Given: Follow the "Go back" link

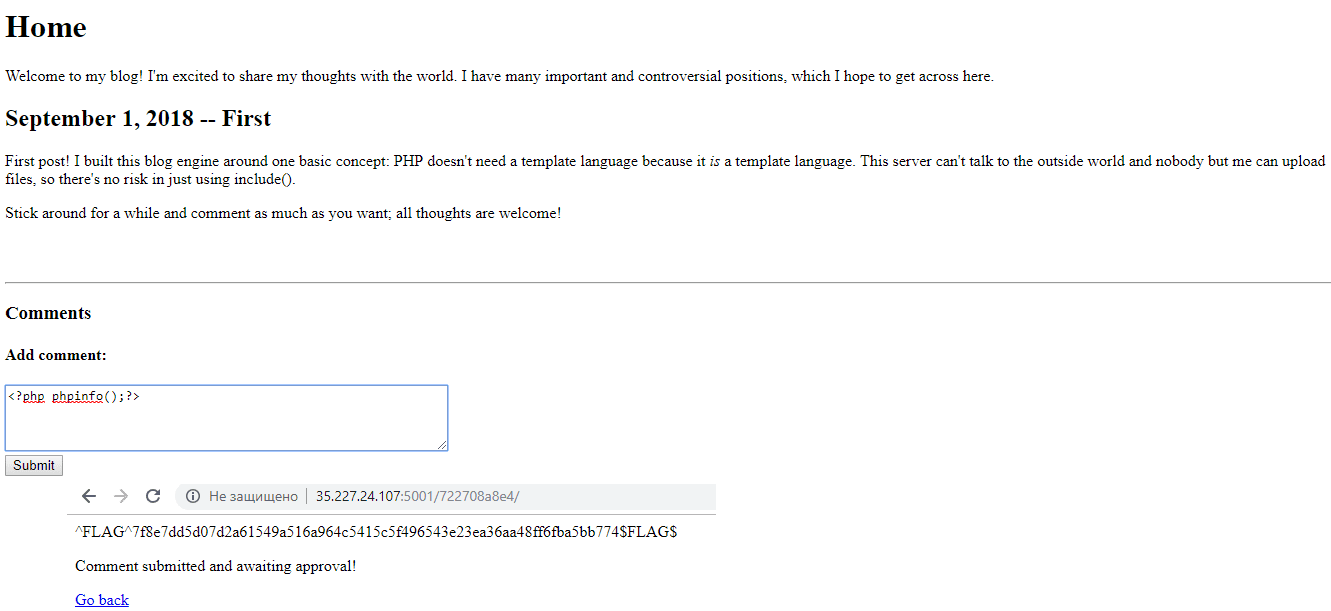Looking at the screenshot, I should [x=102, y=600].
